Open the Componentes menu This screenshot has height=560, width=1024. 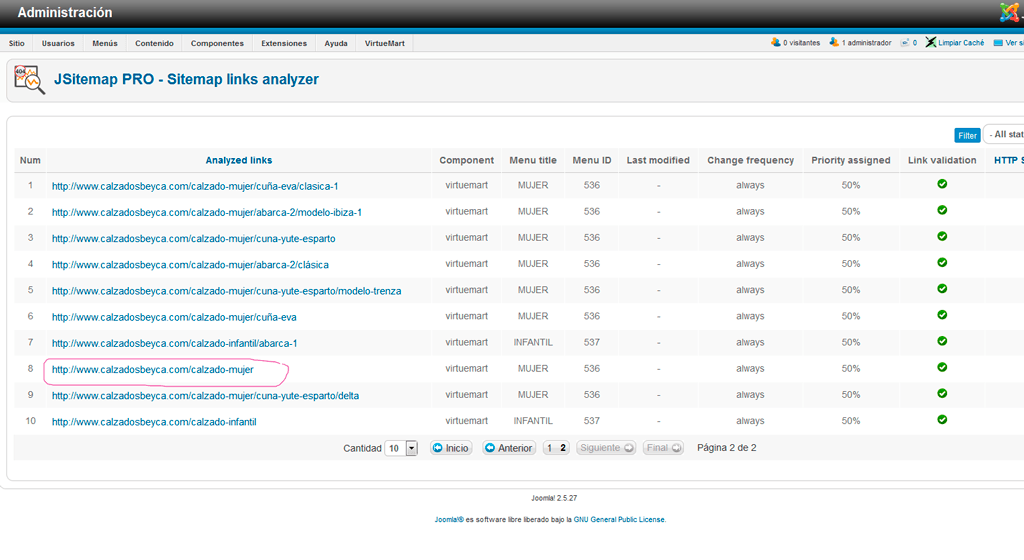coord(217,43)
